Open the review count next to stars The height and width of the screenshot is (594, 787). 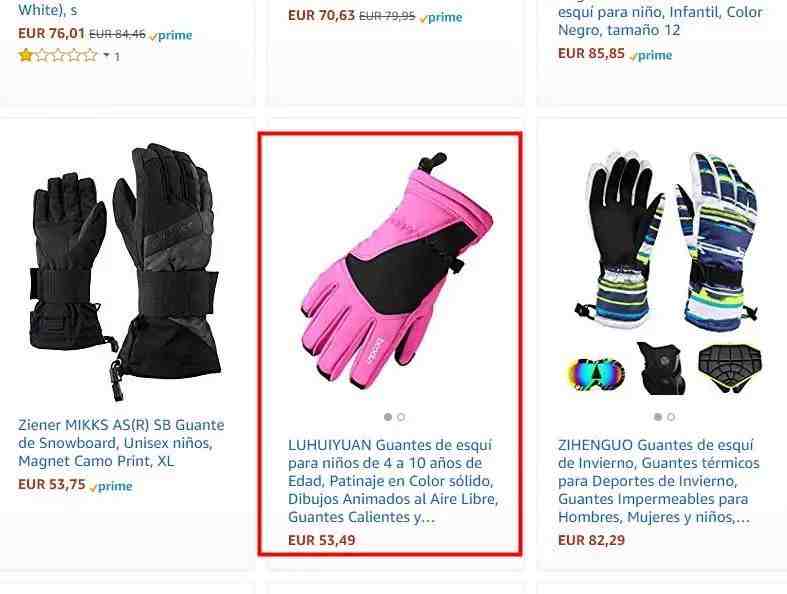pyautogui.click(x=117, y=56)
